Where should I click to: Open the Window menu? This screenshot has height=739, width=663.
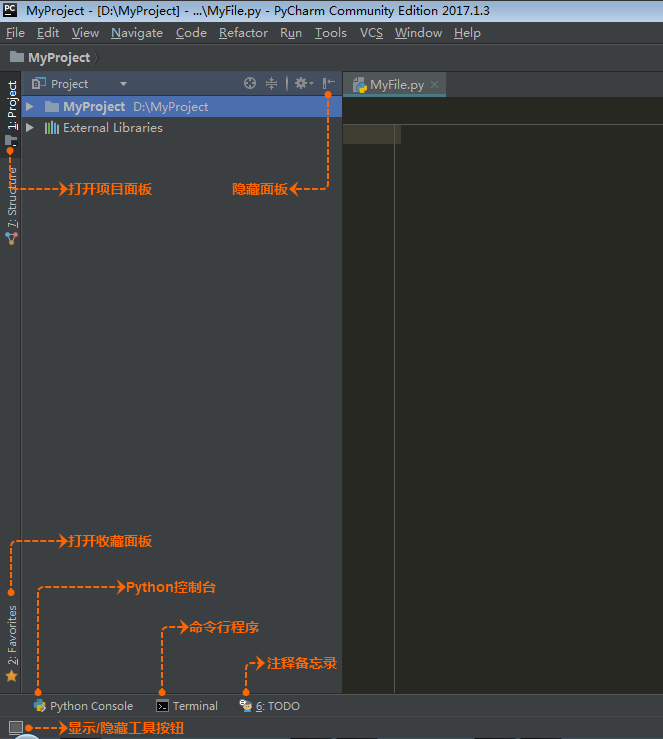point(418,33)
